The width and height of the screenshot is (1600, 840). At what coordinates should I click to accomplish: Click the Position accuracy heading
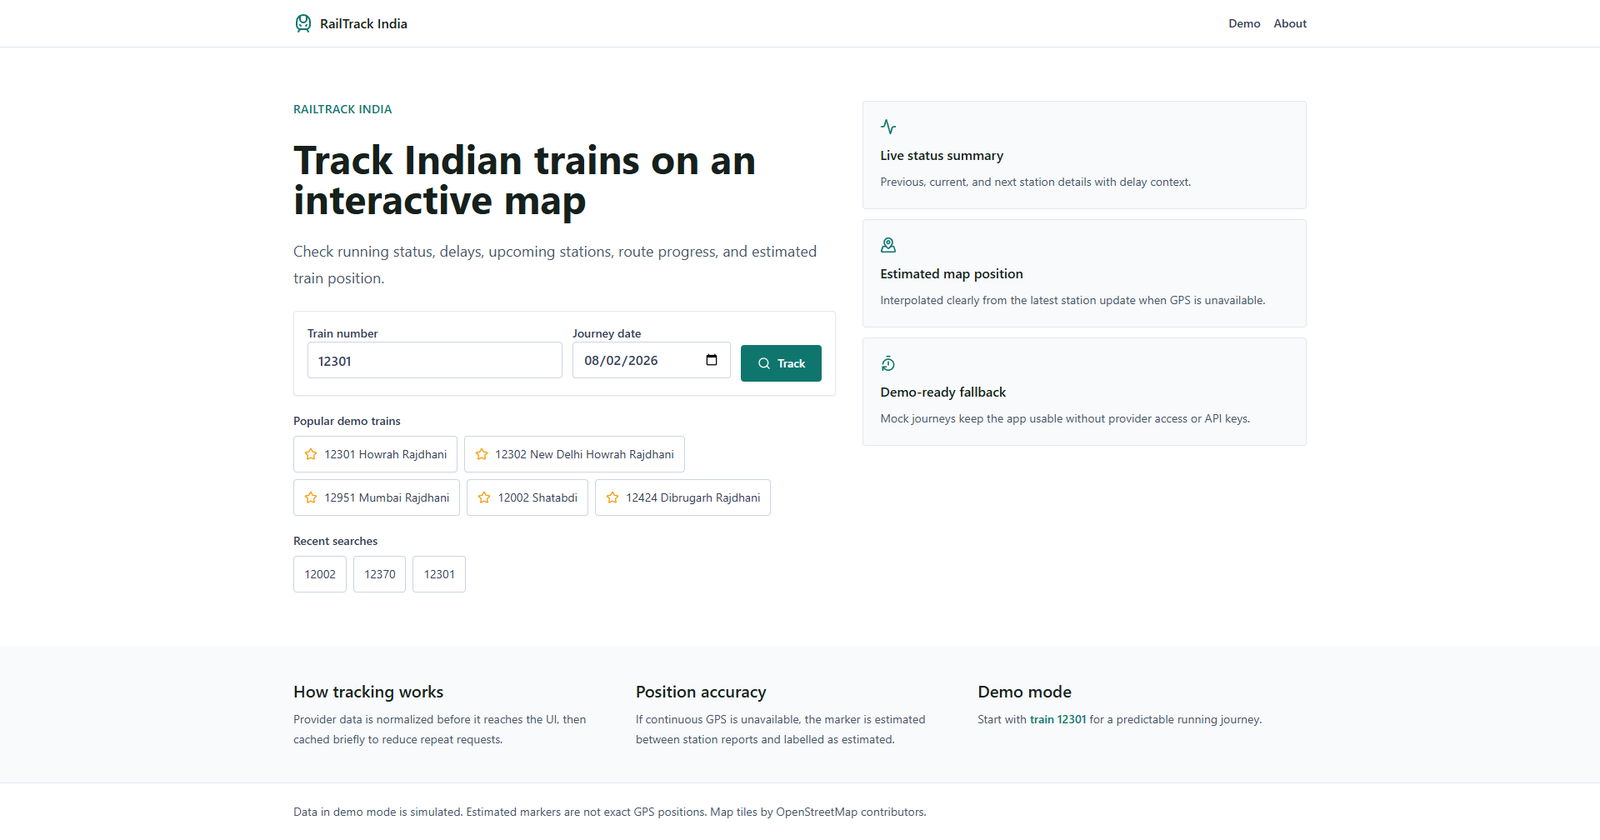pos(701,692)
